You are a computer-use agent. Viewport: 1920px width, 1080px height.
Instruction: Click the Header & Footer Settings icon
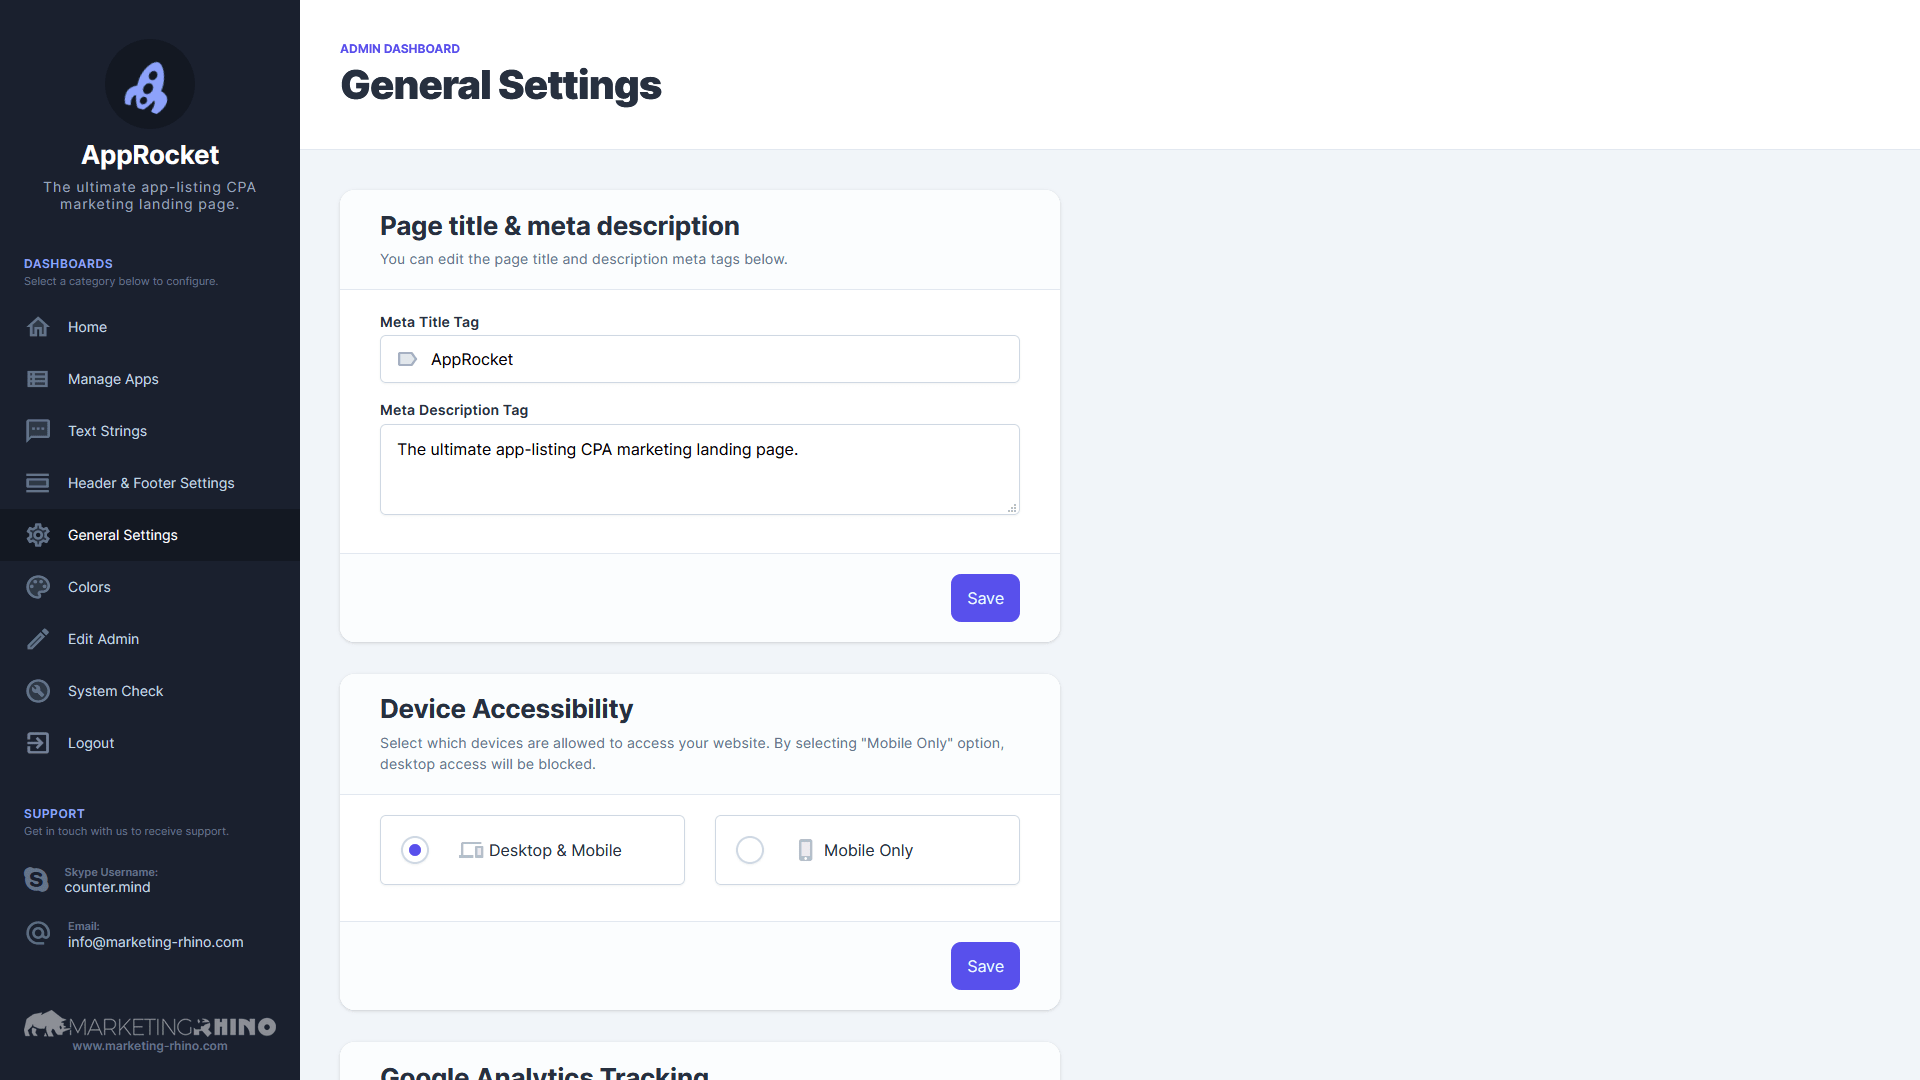tap(38, 483)
